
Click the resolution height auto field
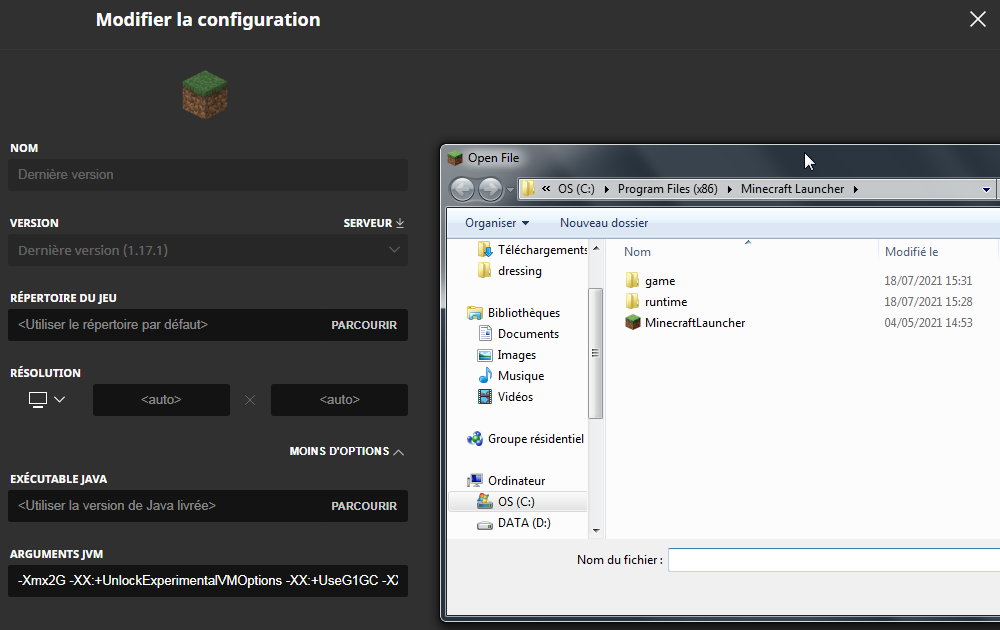(339, 400)
